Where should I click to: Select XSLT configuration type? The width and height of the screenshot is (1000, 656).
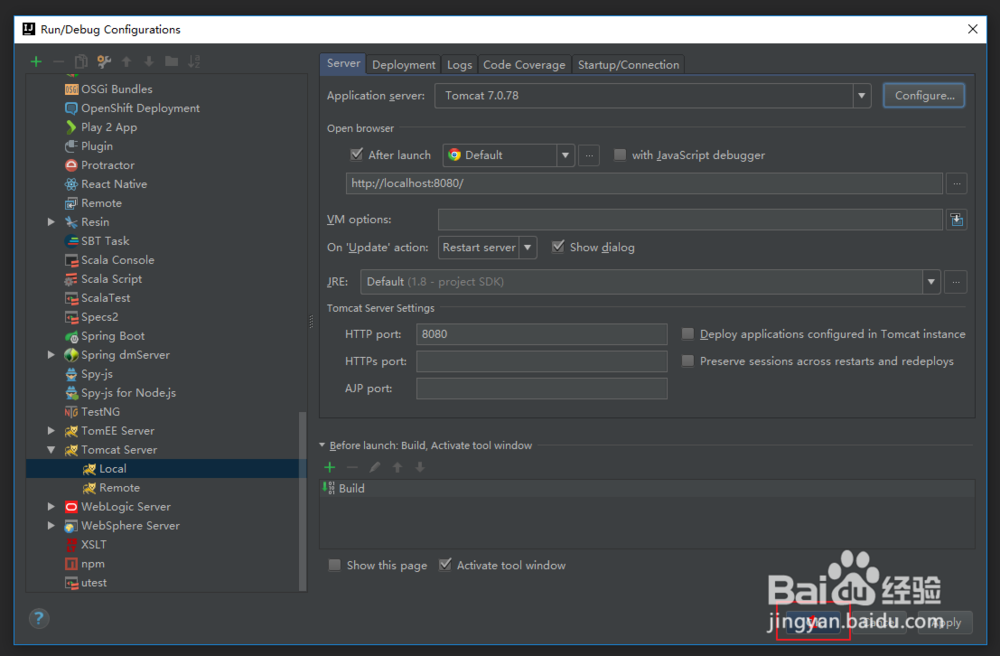tap(85, 544)
